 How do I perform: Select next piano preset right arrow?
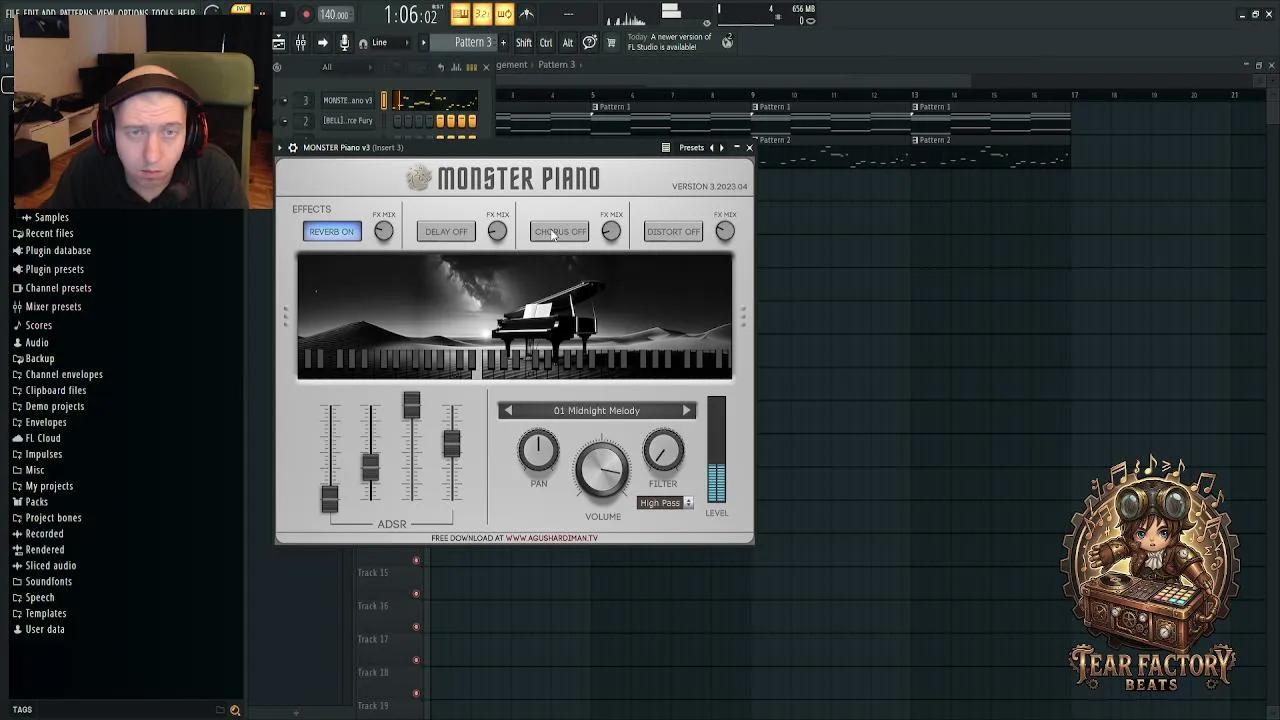687,411
